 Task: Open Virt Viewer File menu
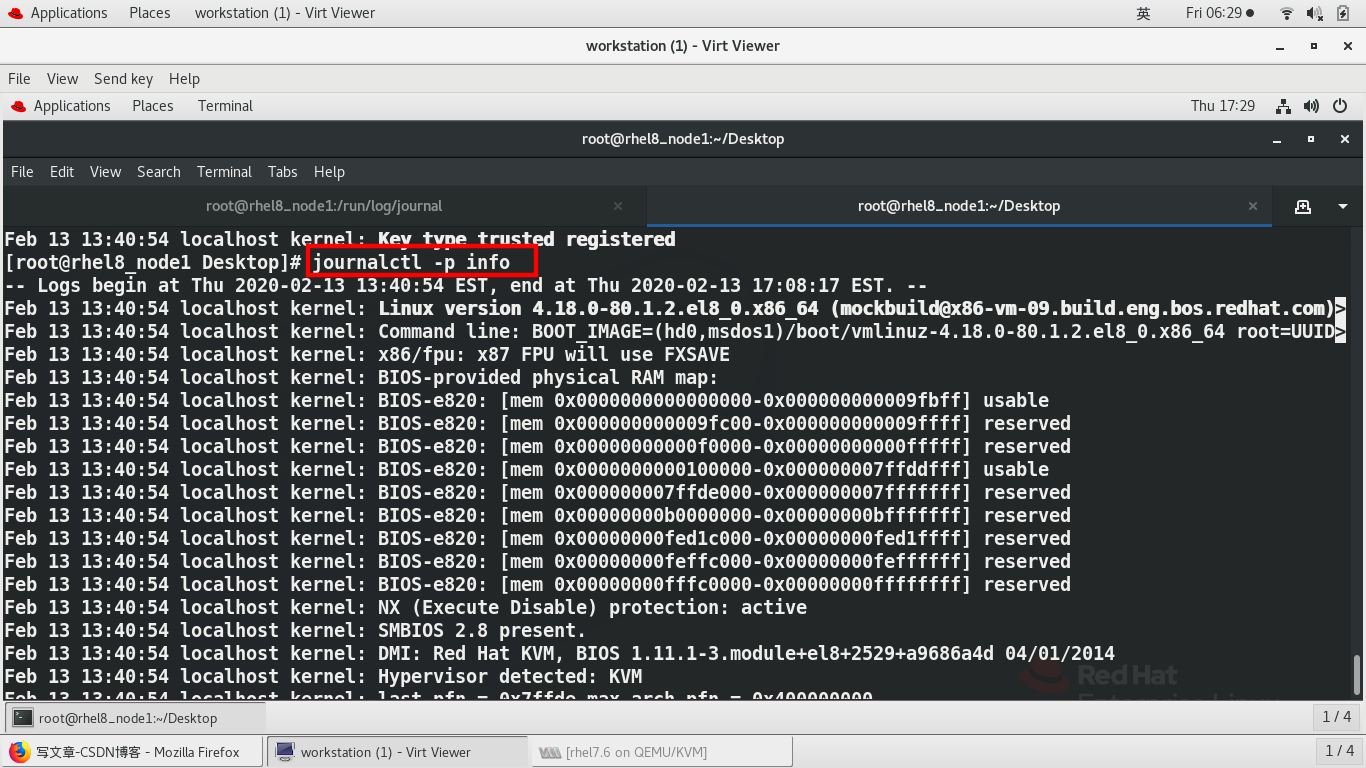click(x=19, y=79)
